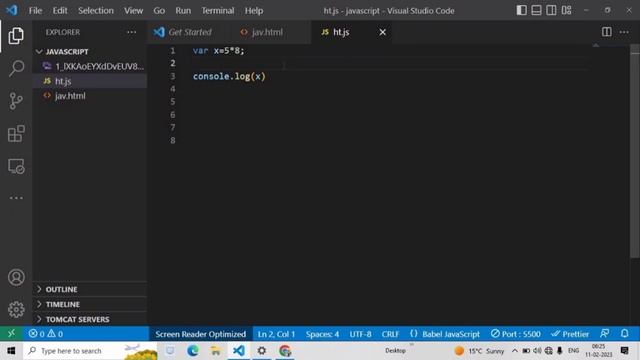Click Prettier in the status bar

(570, 334)
